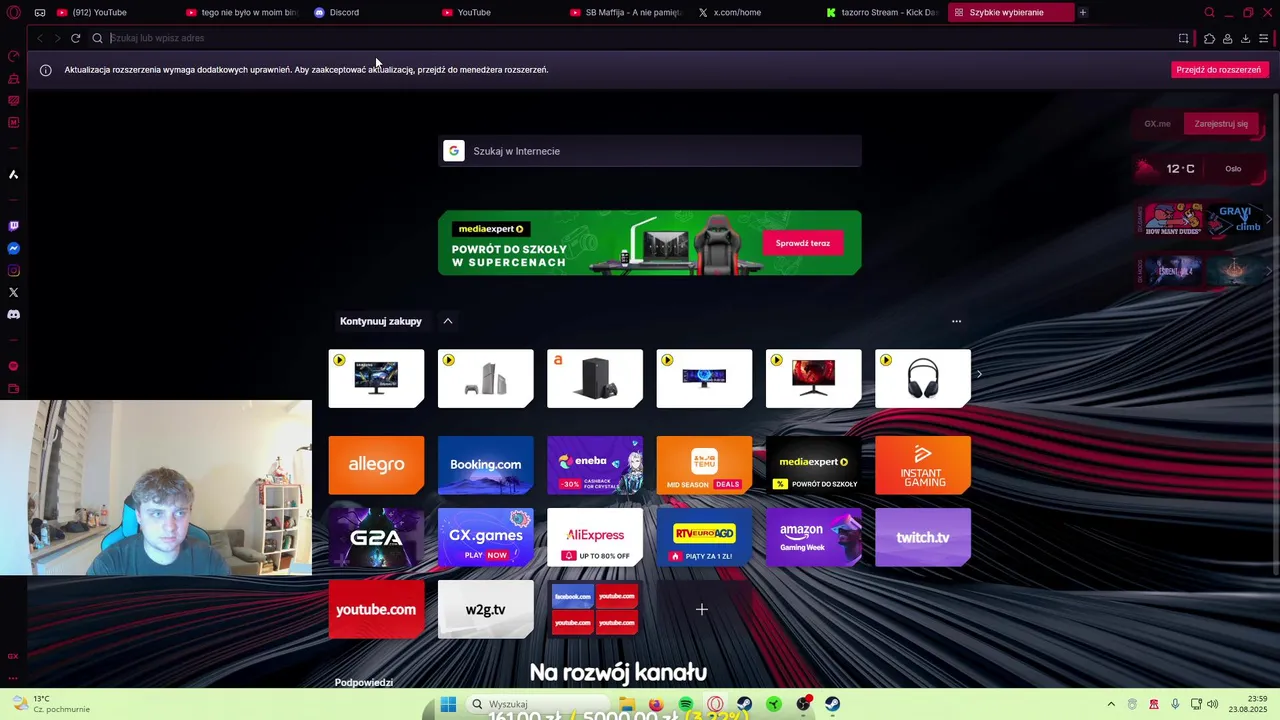The height and width of the screenshot is (720, 1280).
Task: Open GX Control speedometer icon in sidebar
Action: pos(14,56)
